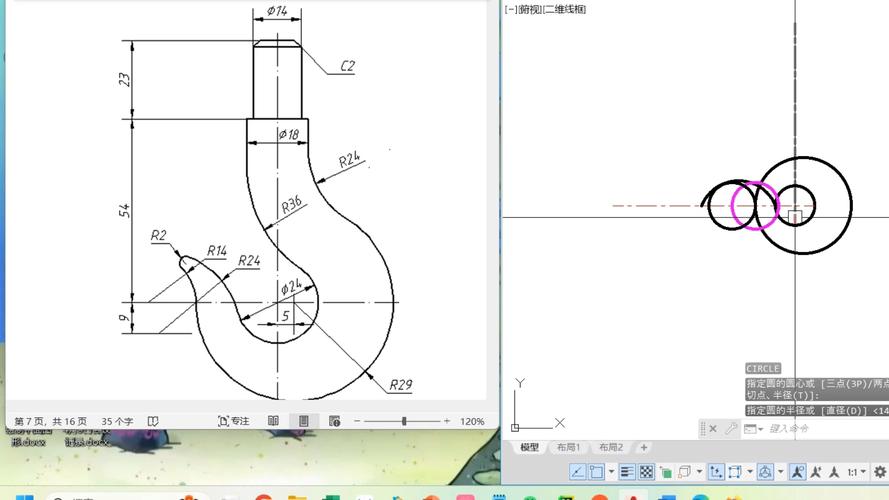Select Word Print Layout view icon

tap(303, 421)
